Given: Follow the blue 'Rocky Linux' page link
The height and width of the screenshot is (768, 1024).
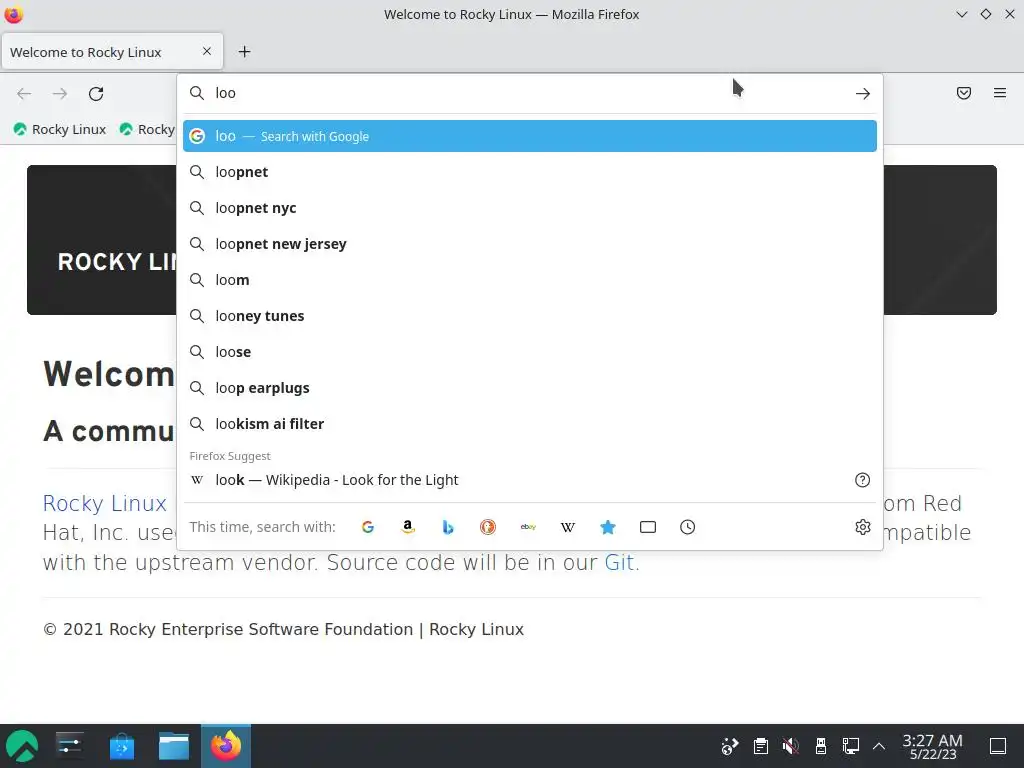Looking at the screenshot, I should point(104,504).
